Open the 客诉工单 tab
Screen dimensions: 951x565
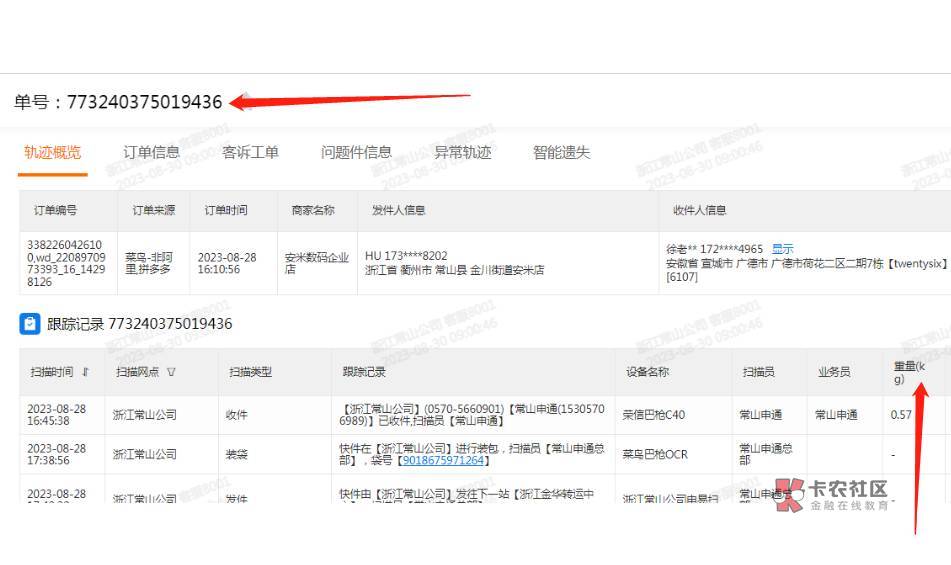click(x=250, y=153)
